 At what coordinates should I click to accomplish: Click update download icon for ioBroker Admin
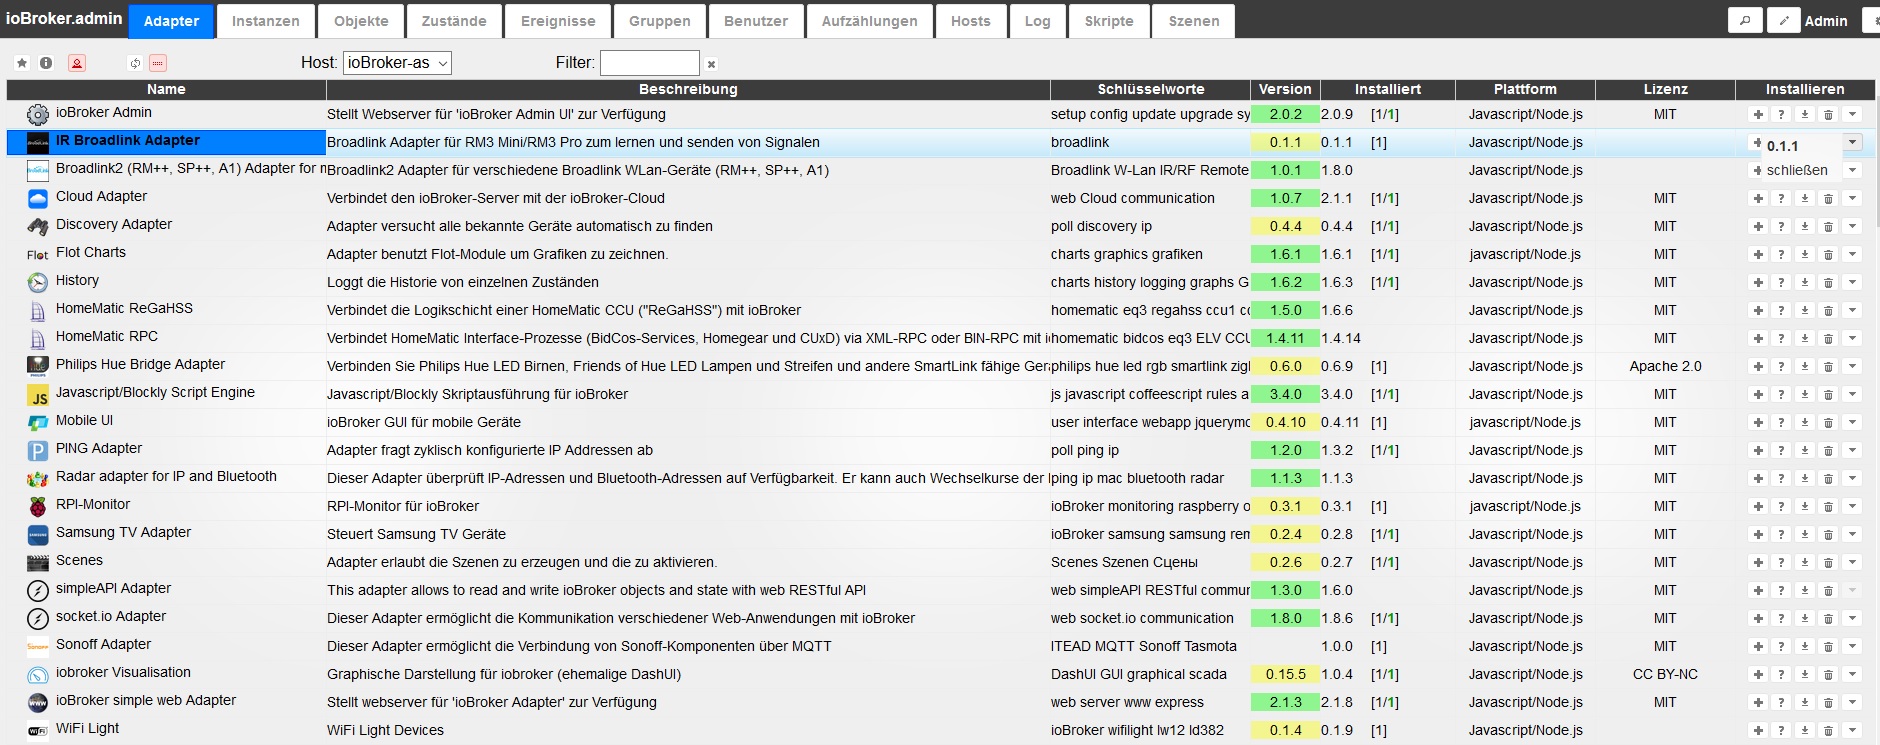point(1805,115)
